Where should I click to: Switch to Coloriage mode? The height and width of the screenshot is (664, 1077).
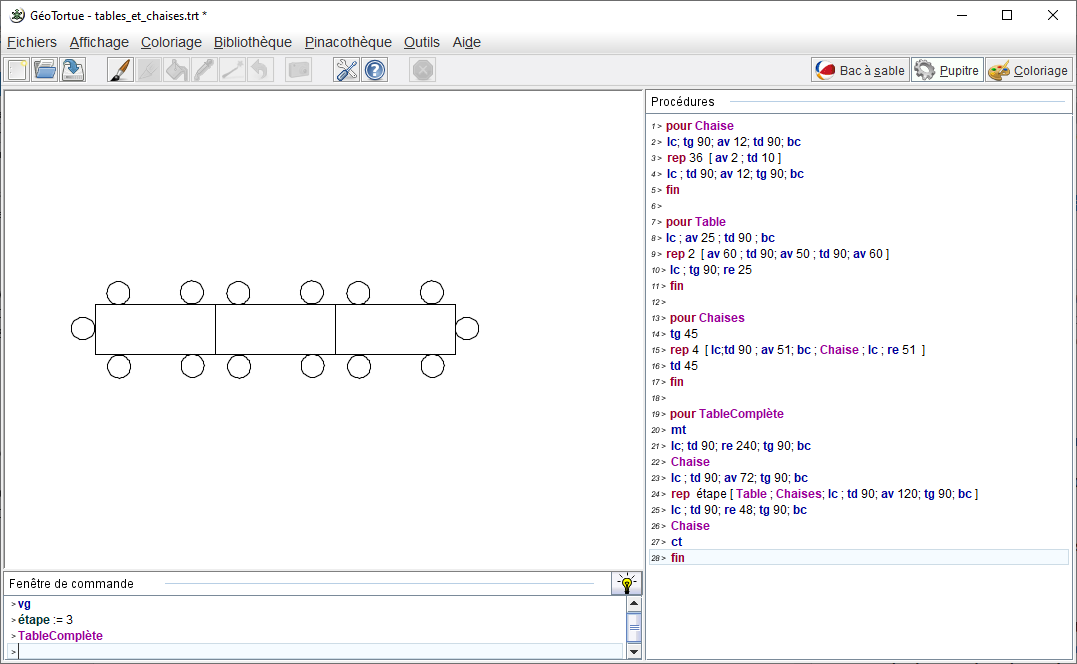click(1029, 70)
